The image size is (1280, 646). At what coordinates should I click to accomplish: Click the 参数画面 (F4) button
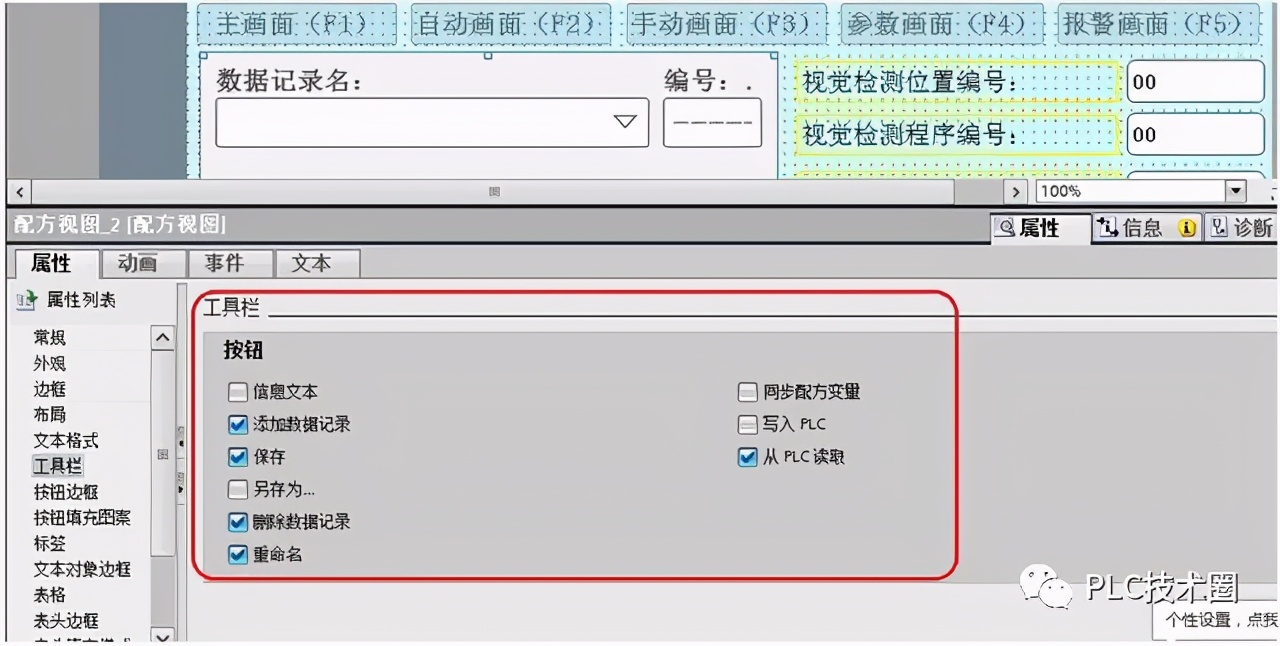point(942,24)
